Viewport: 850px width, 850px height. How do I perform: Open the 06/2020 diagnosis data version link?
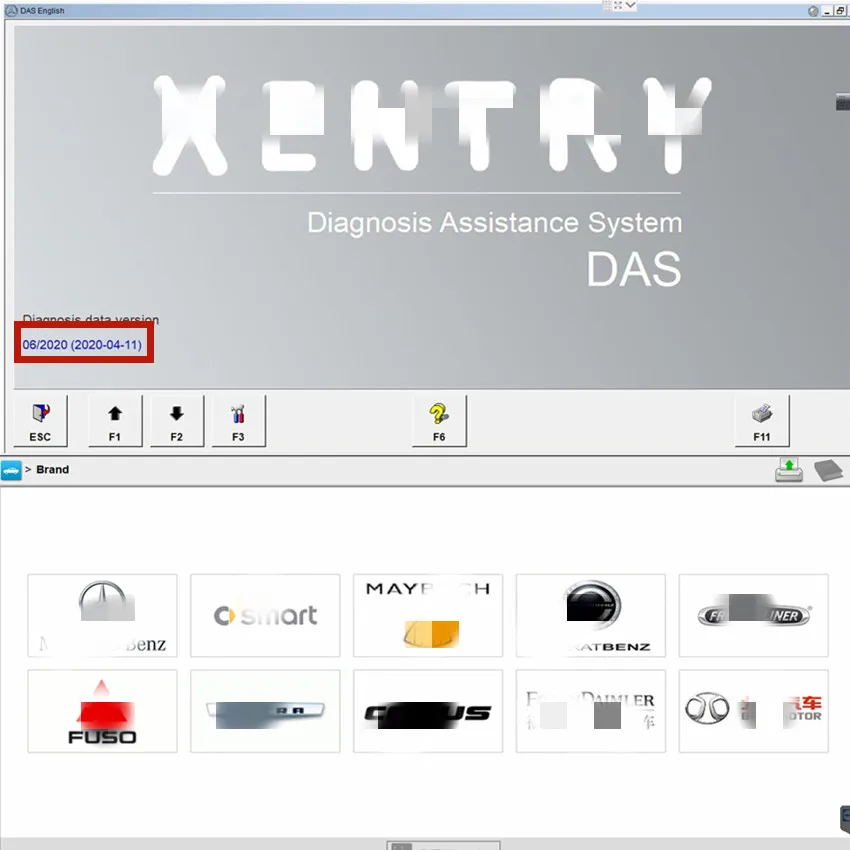(81, 344)
